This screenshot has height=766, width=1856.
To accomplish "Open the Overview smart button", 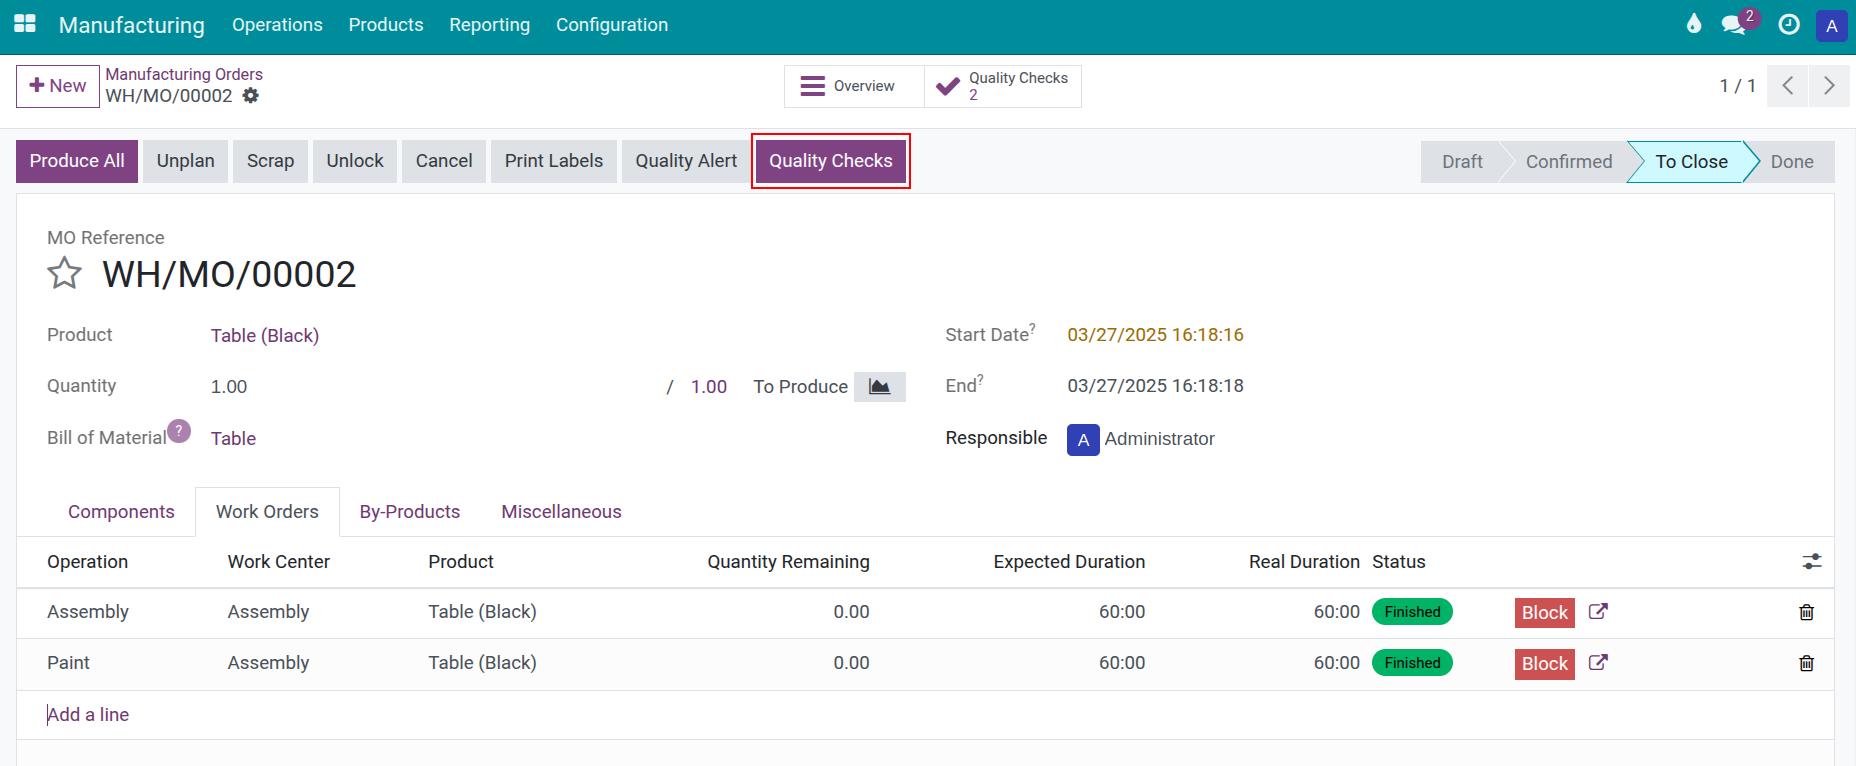I will point(854,86).
